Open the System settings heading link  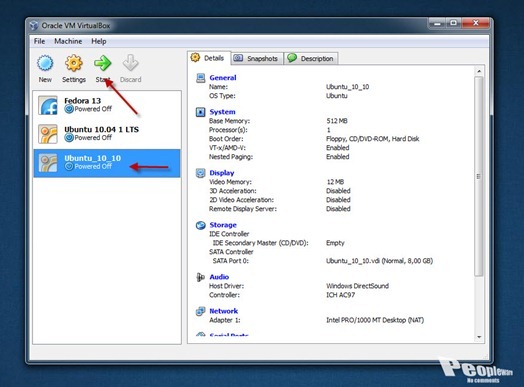click(x=222, y=112)
